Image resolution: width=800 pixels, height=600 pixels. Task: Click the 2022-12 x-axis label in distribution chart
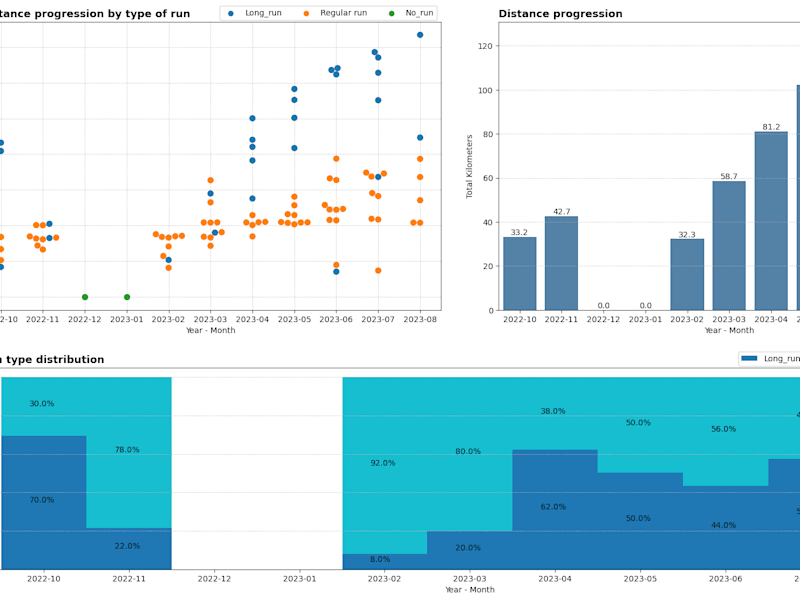pyautogui.click(x=214, y=579)
